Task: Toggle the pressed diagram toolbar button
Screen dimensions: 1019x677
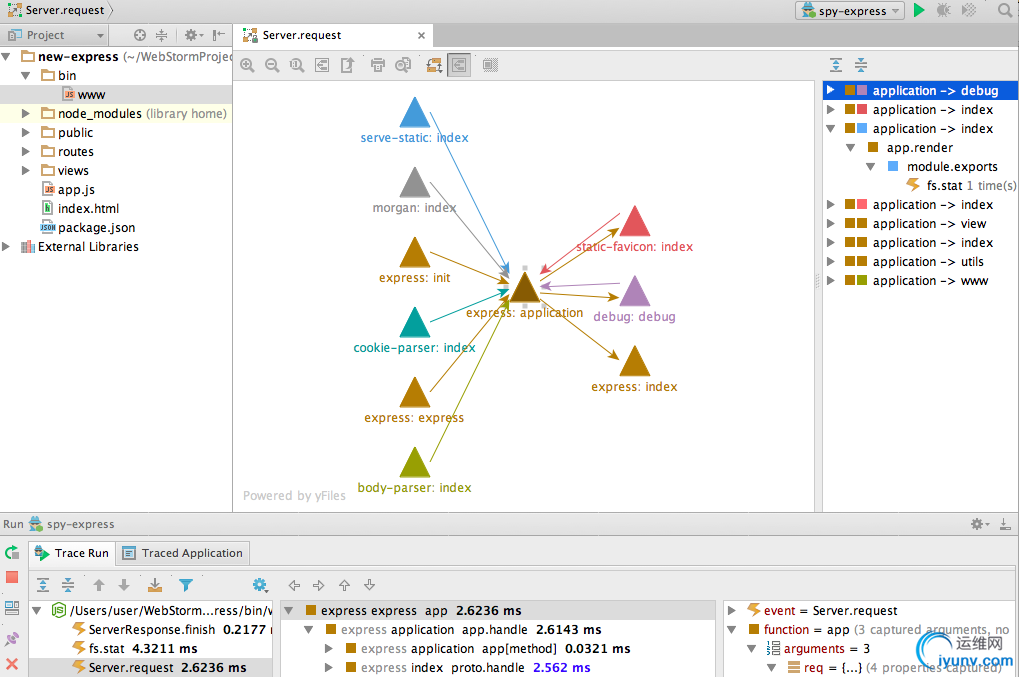Action: click(459, 65)
